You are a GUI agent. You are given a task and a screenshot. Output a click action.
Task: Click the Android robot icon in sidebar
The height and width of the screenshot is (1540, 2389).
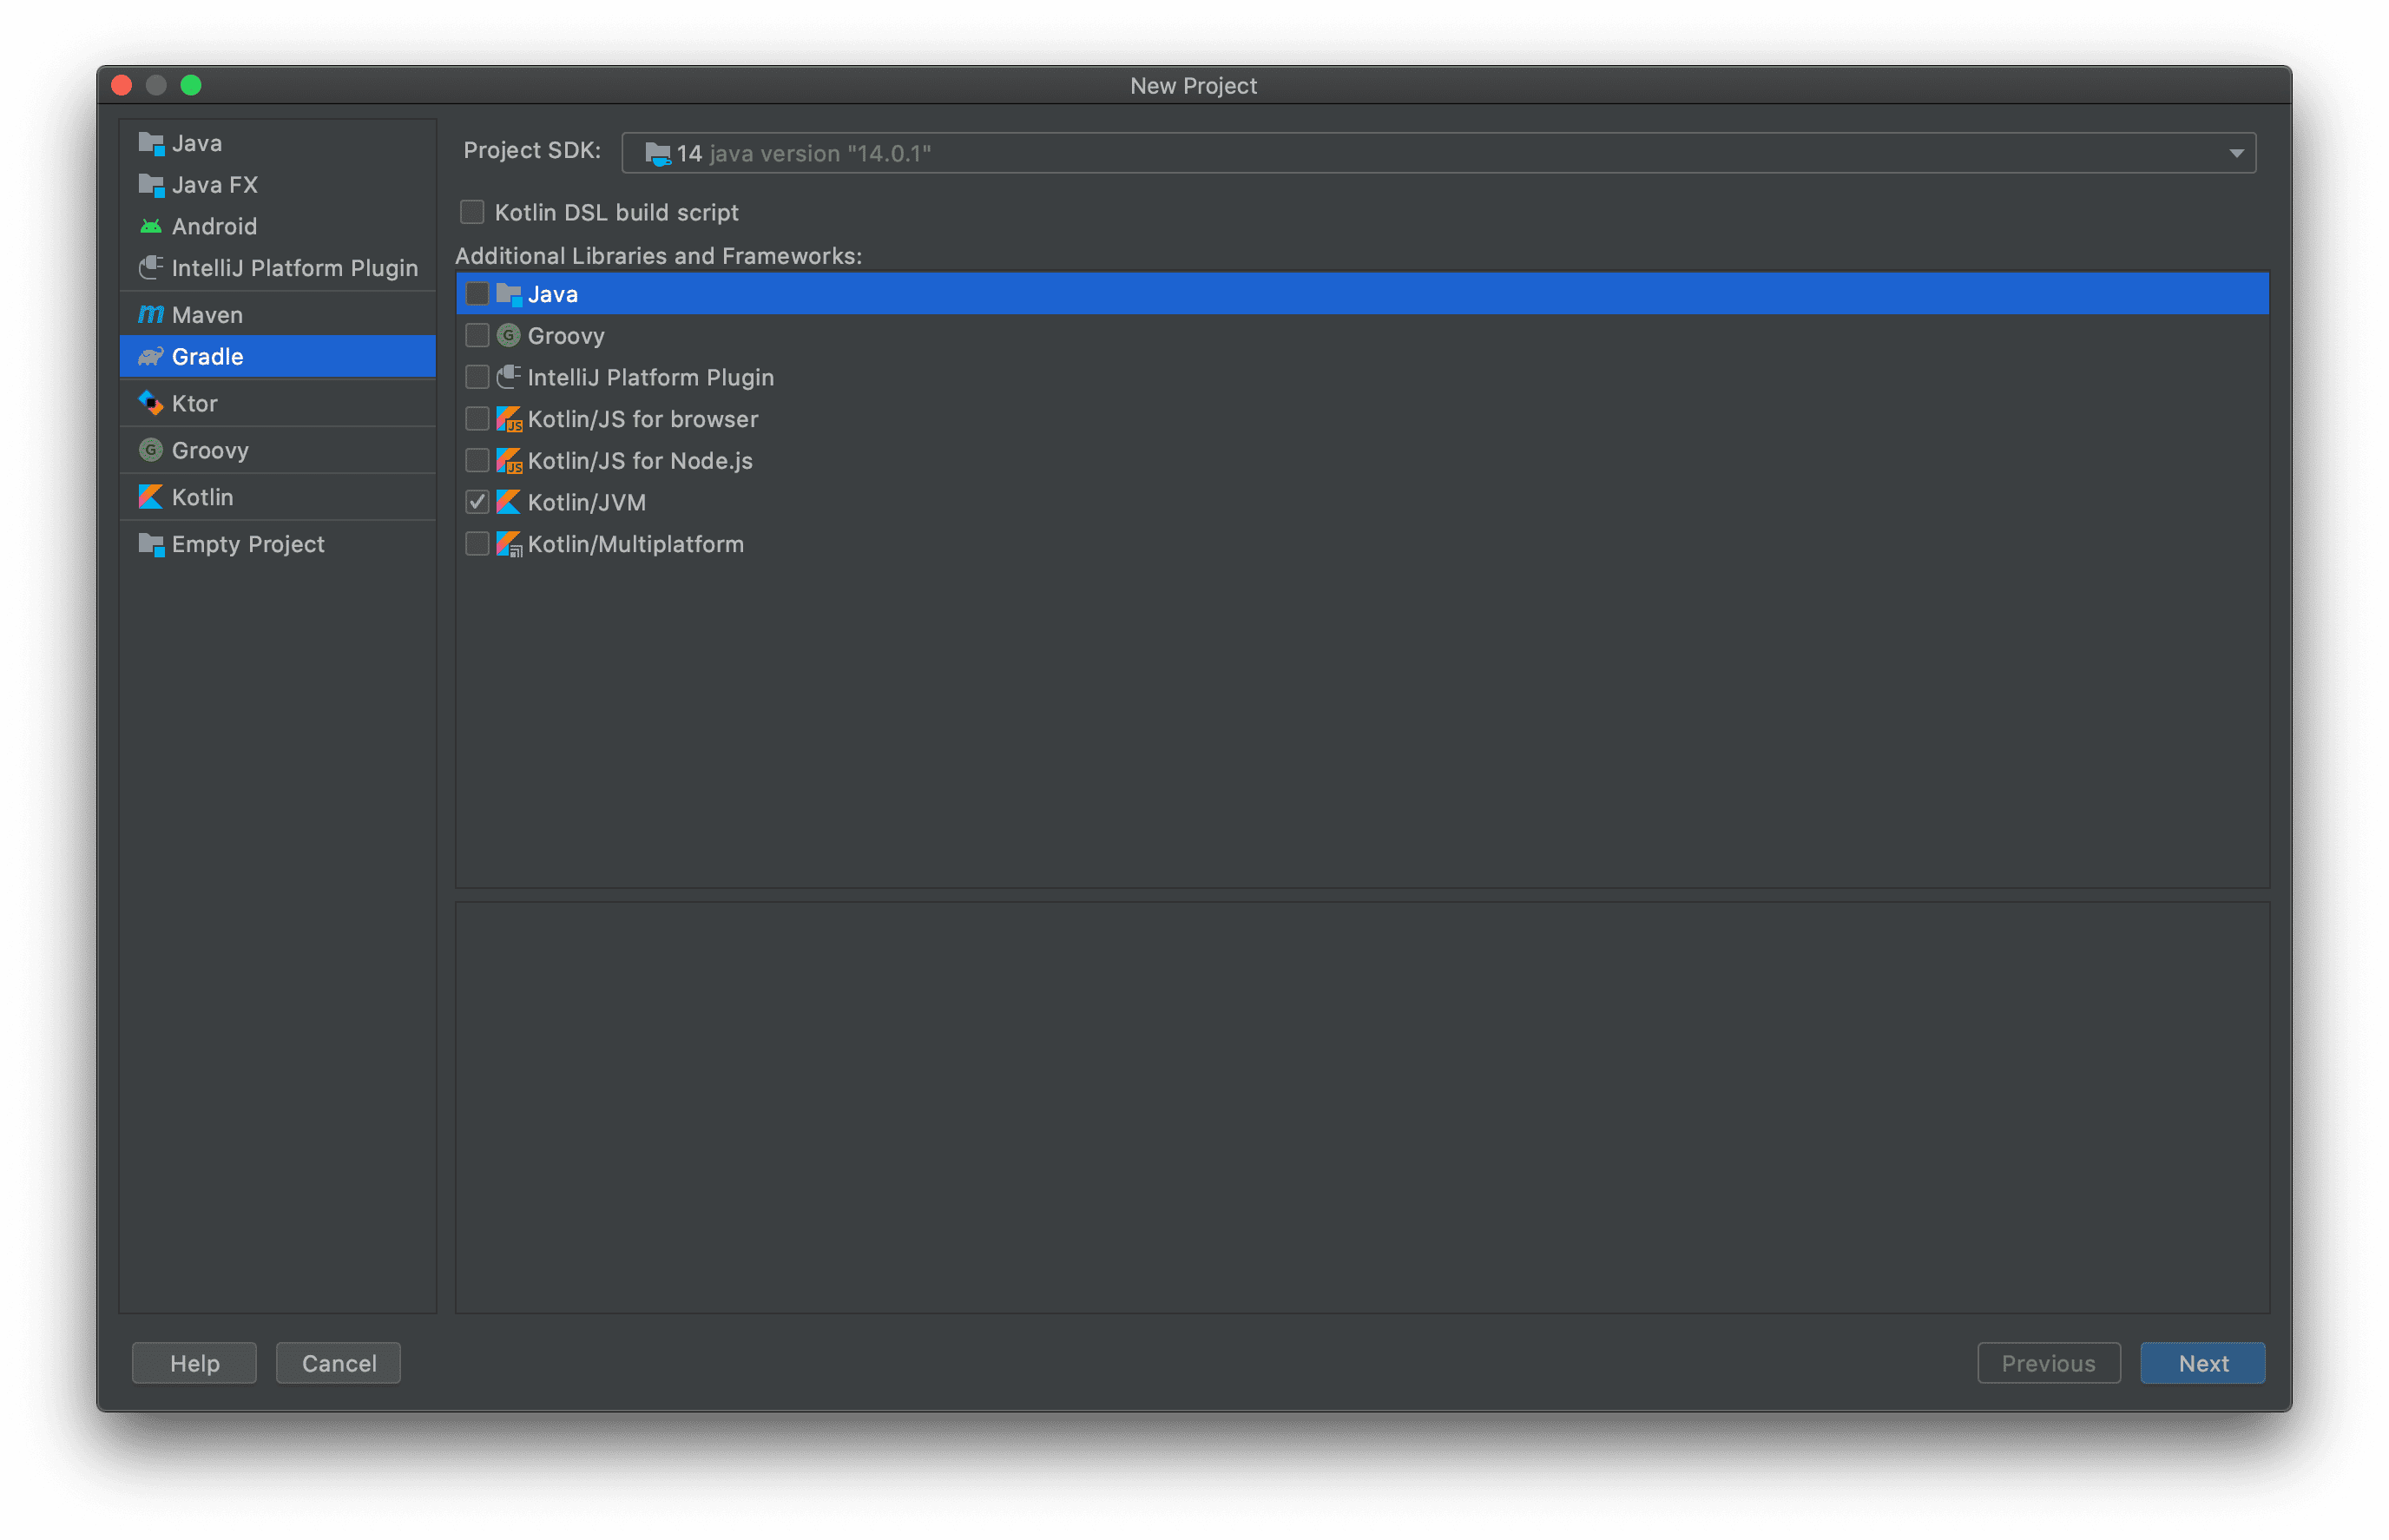(x=151, y=227)
